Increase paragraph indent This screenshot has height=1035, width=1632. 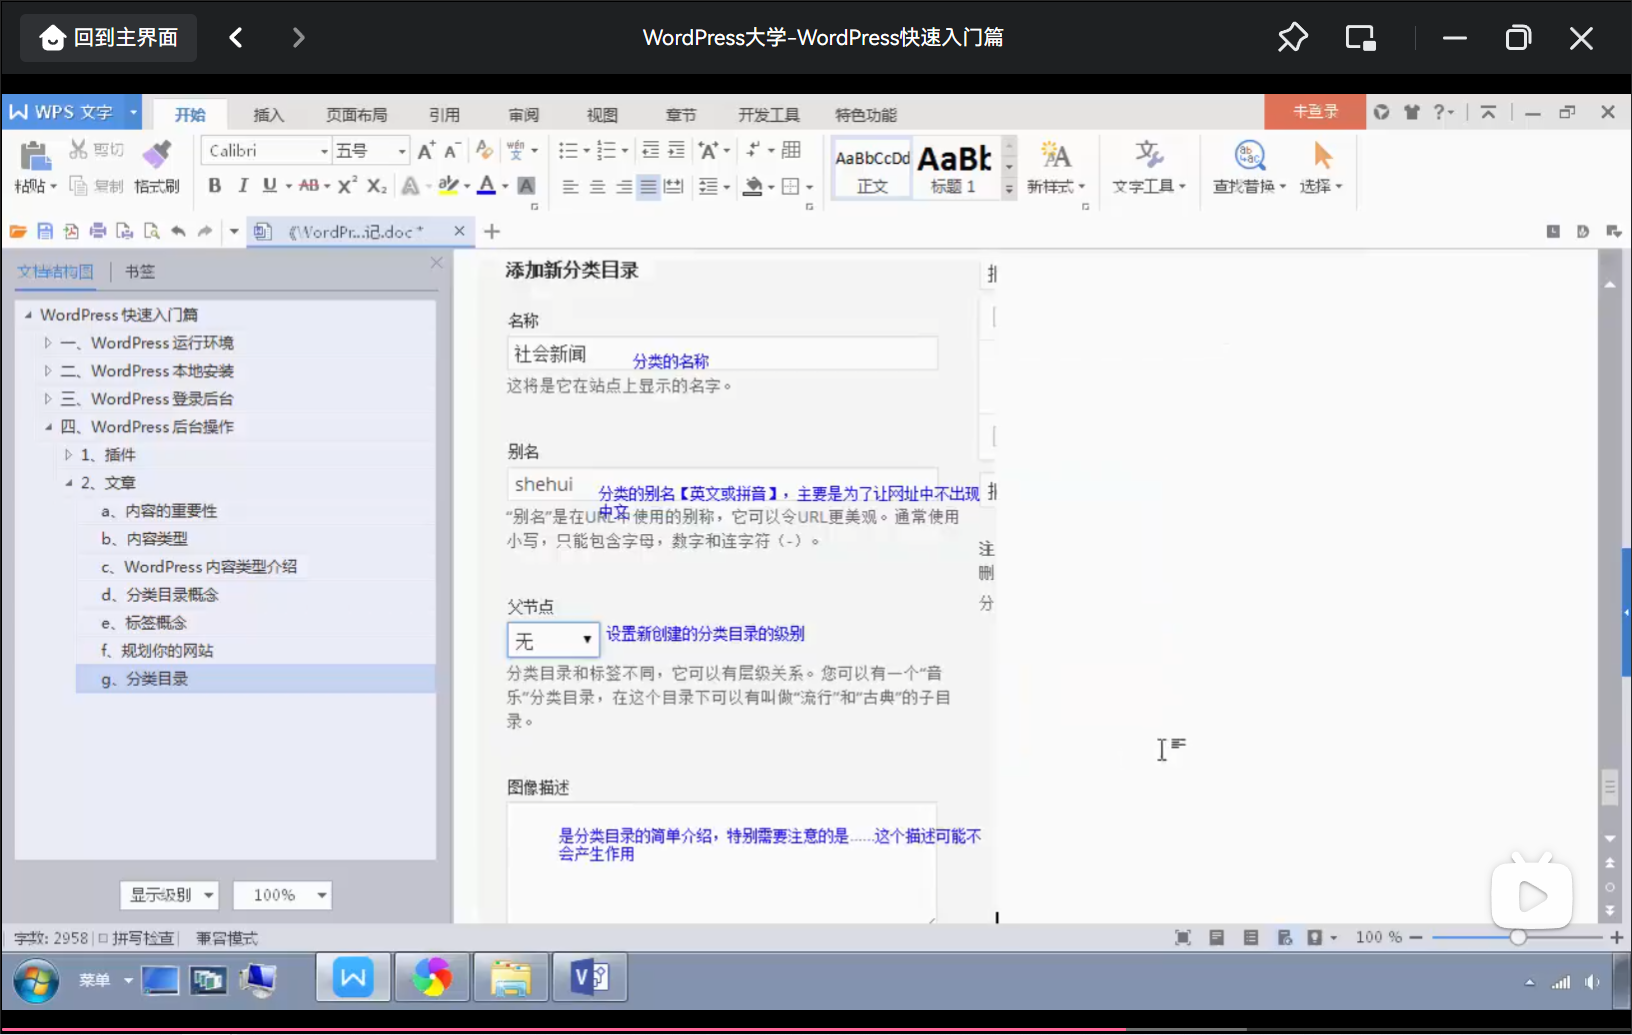(x=677, y=150)
